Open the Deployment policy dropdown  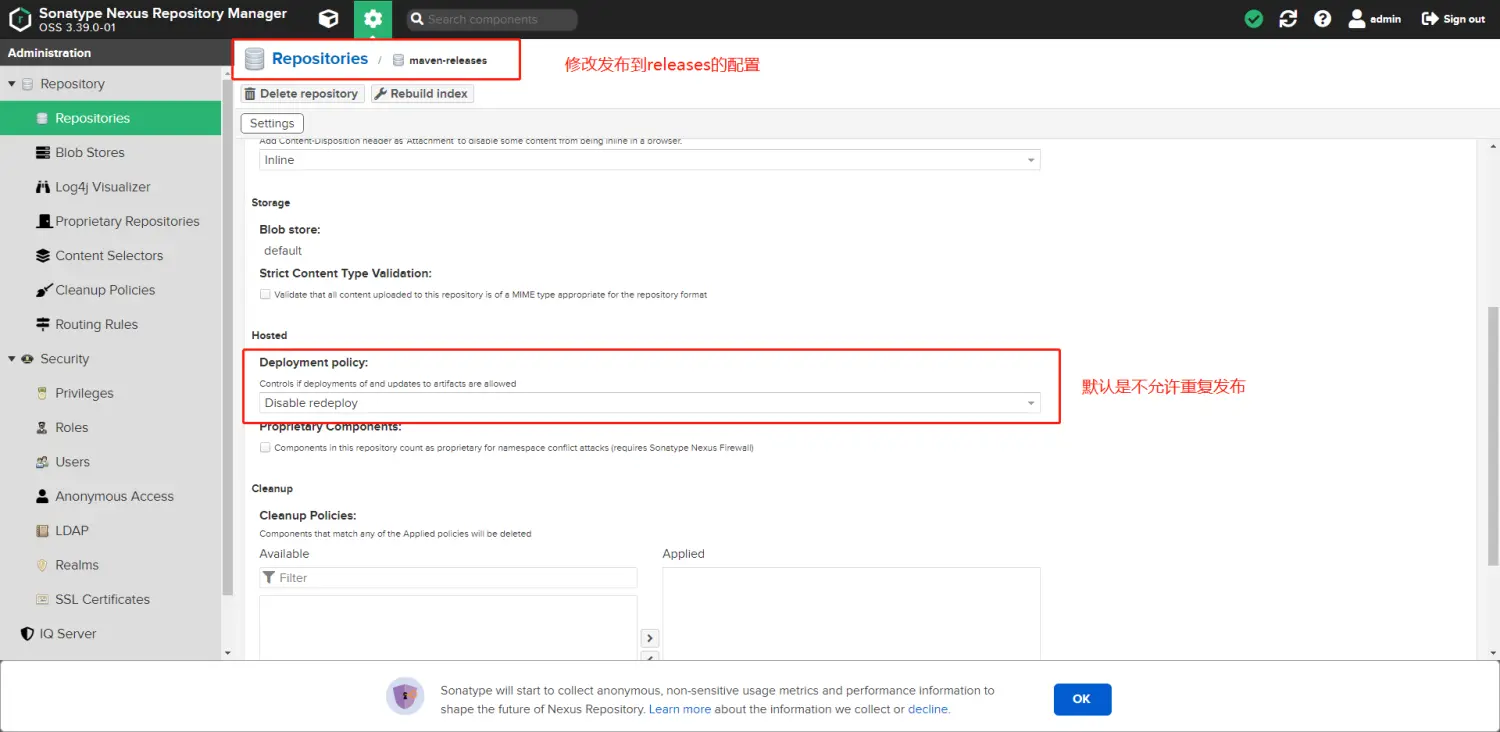[x=649, y=403]
